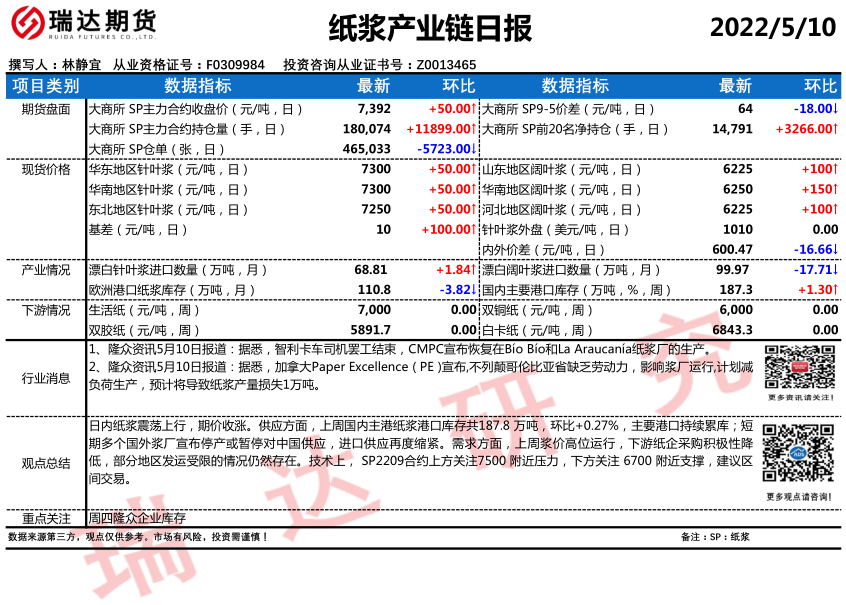
Task: Click the rightmost '环比' column header
Action: point(821,86)
